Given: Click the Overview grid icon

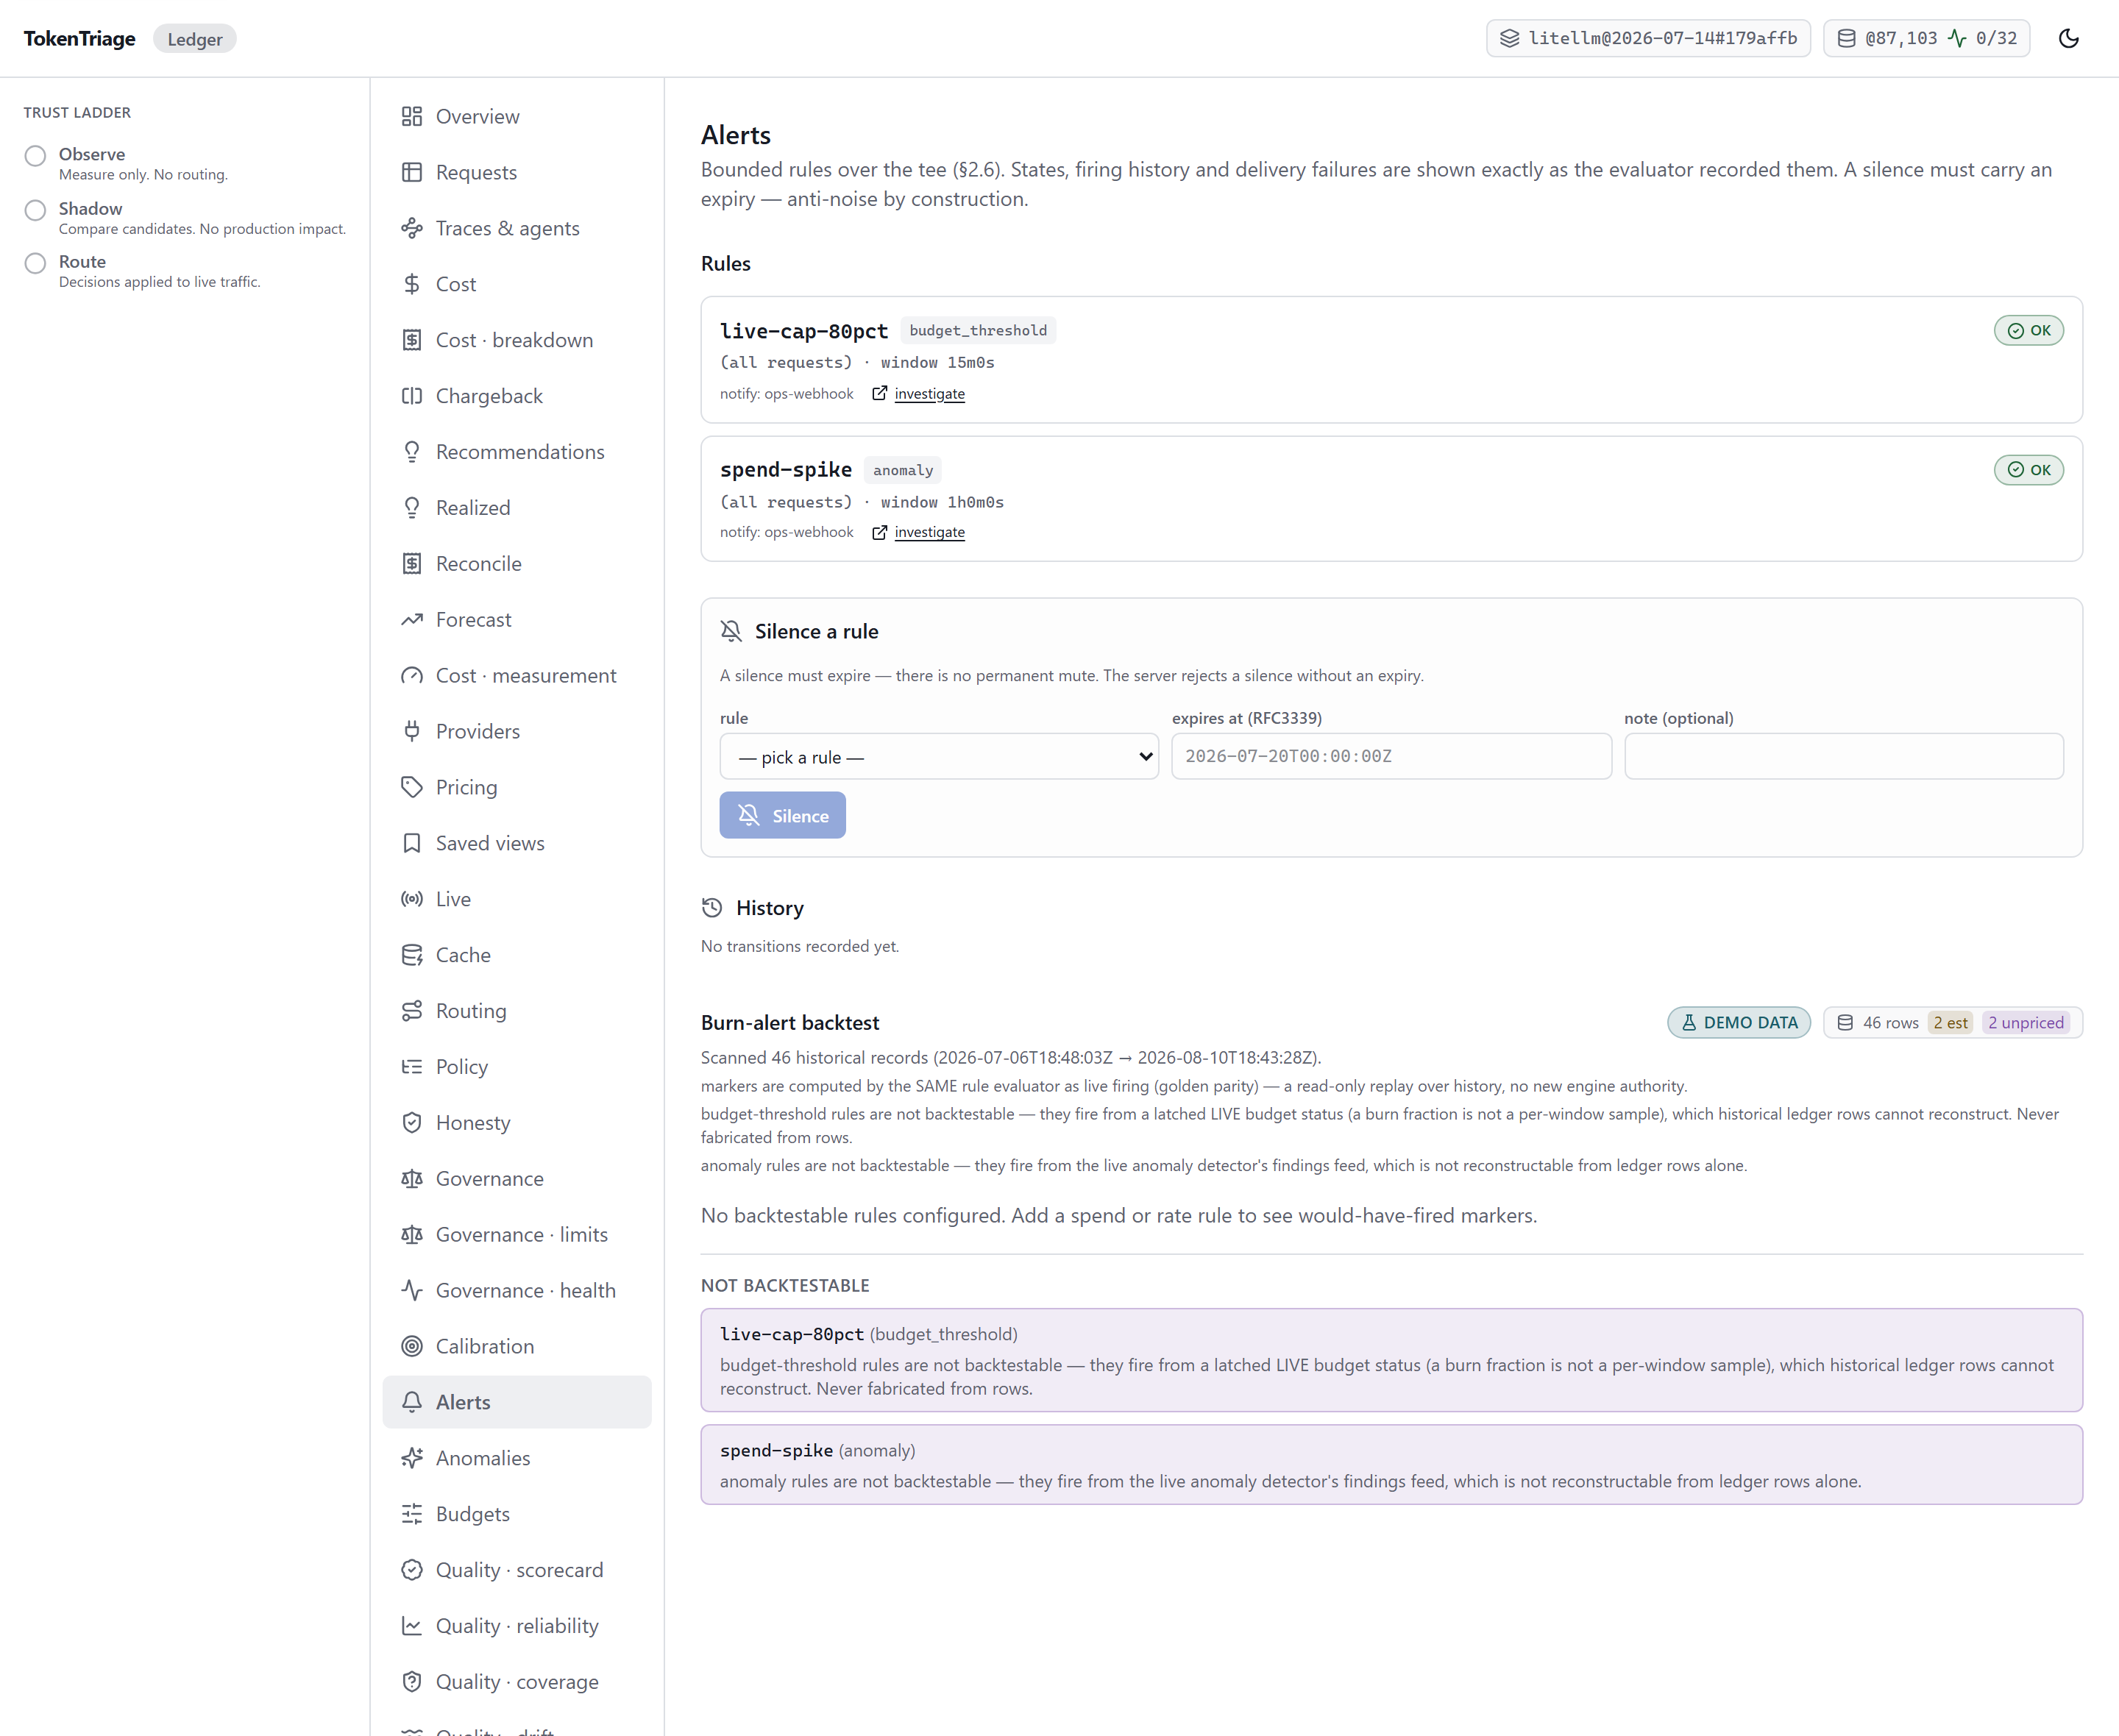Looking at the screenshot, I should pos(412,116).
